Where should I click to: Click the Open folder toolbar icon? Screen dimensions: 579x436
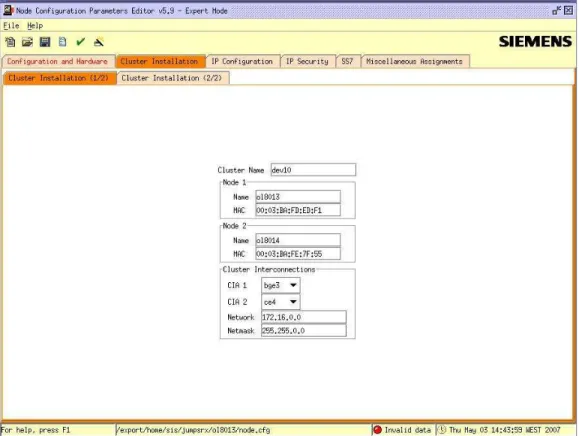click(x=27, y=42)
